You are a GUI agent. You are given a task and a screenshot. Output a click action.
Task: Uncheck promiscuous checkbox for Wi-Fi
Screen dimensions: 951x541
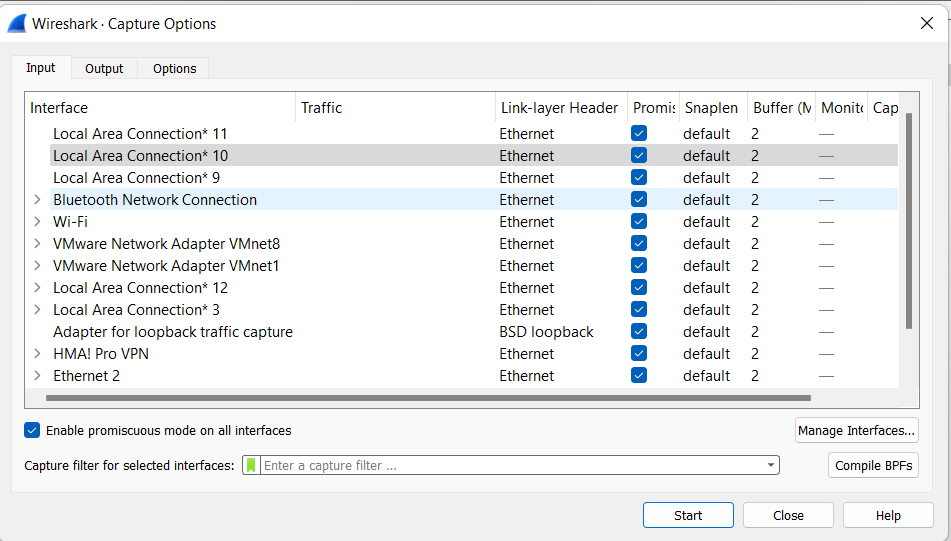(639, 222)
